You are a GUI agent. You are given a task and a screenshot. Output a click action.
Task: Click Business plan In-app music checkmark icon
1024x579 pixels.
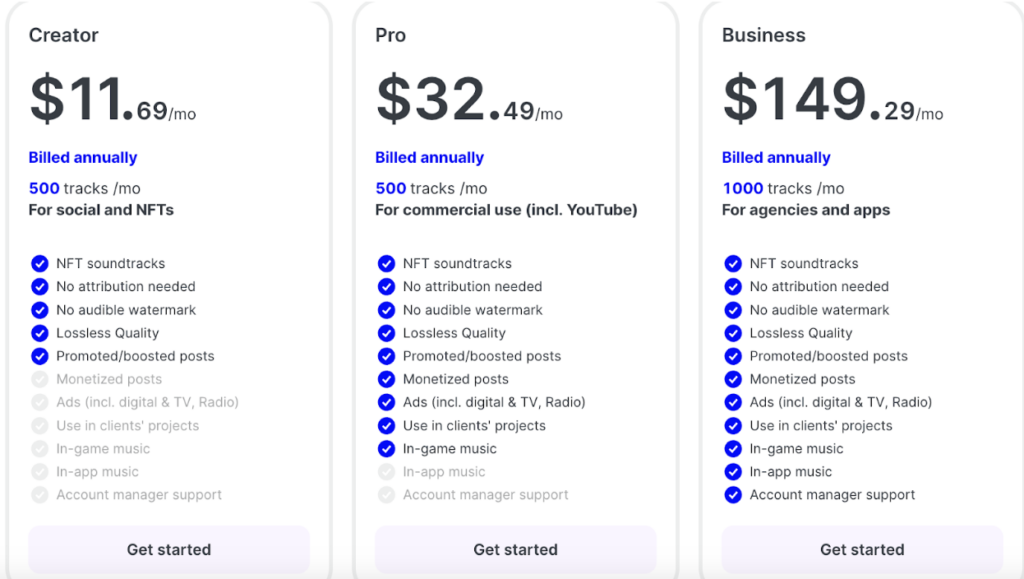click(733, 472)
